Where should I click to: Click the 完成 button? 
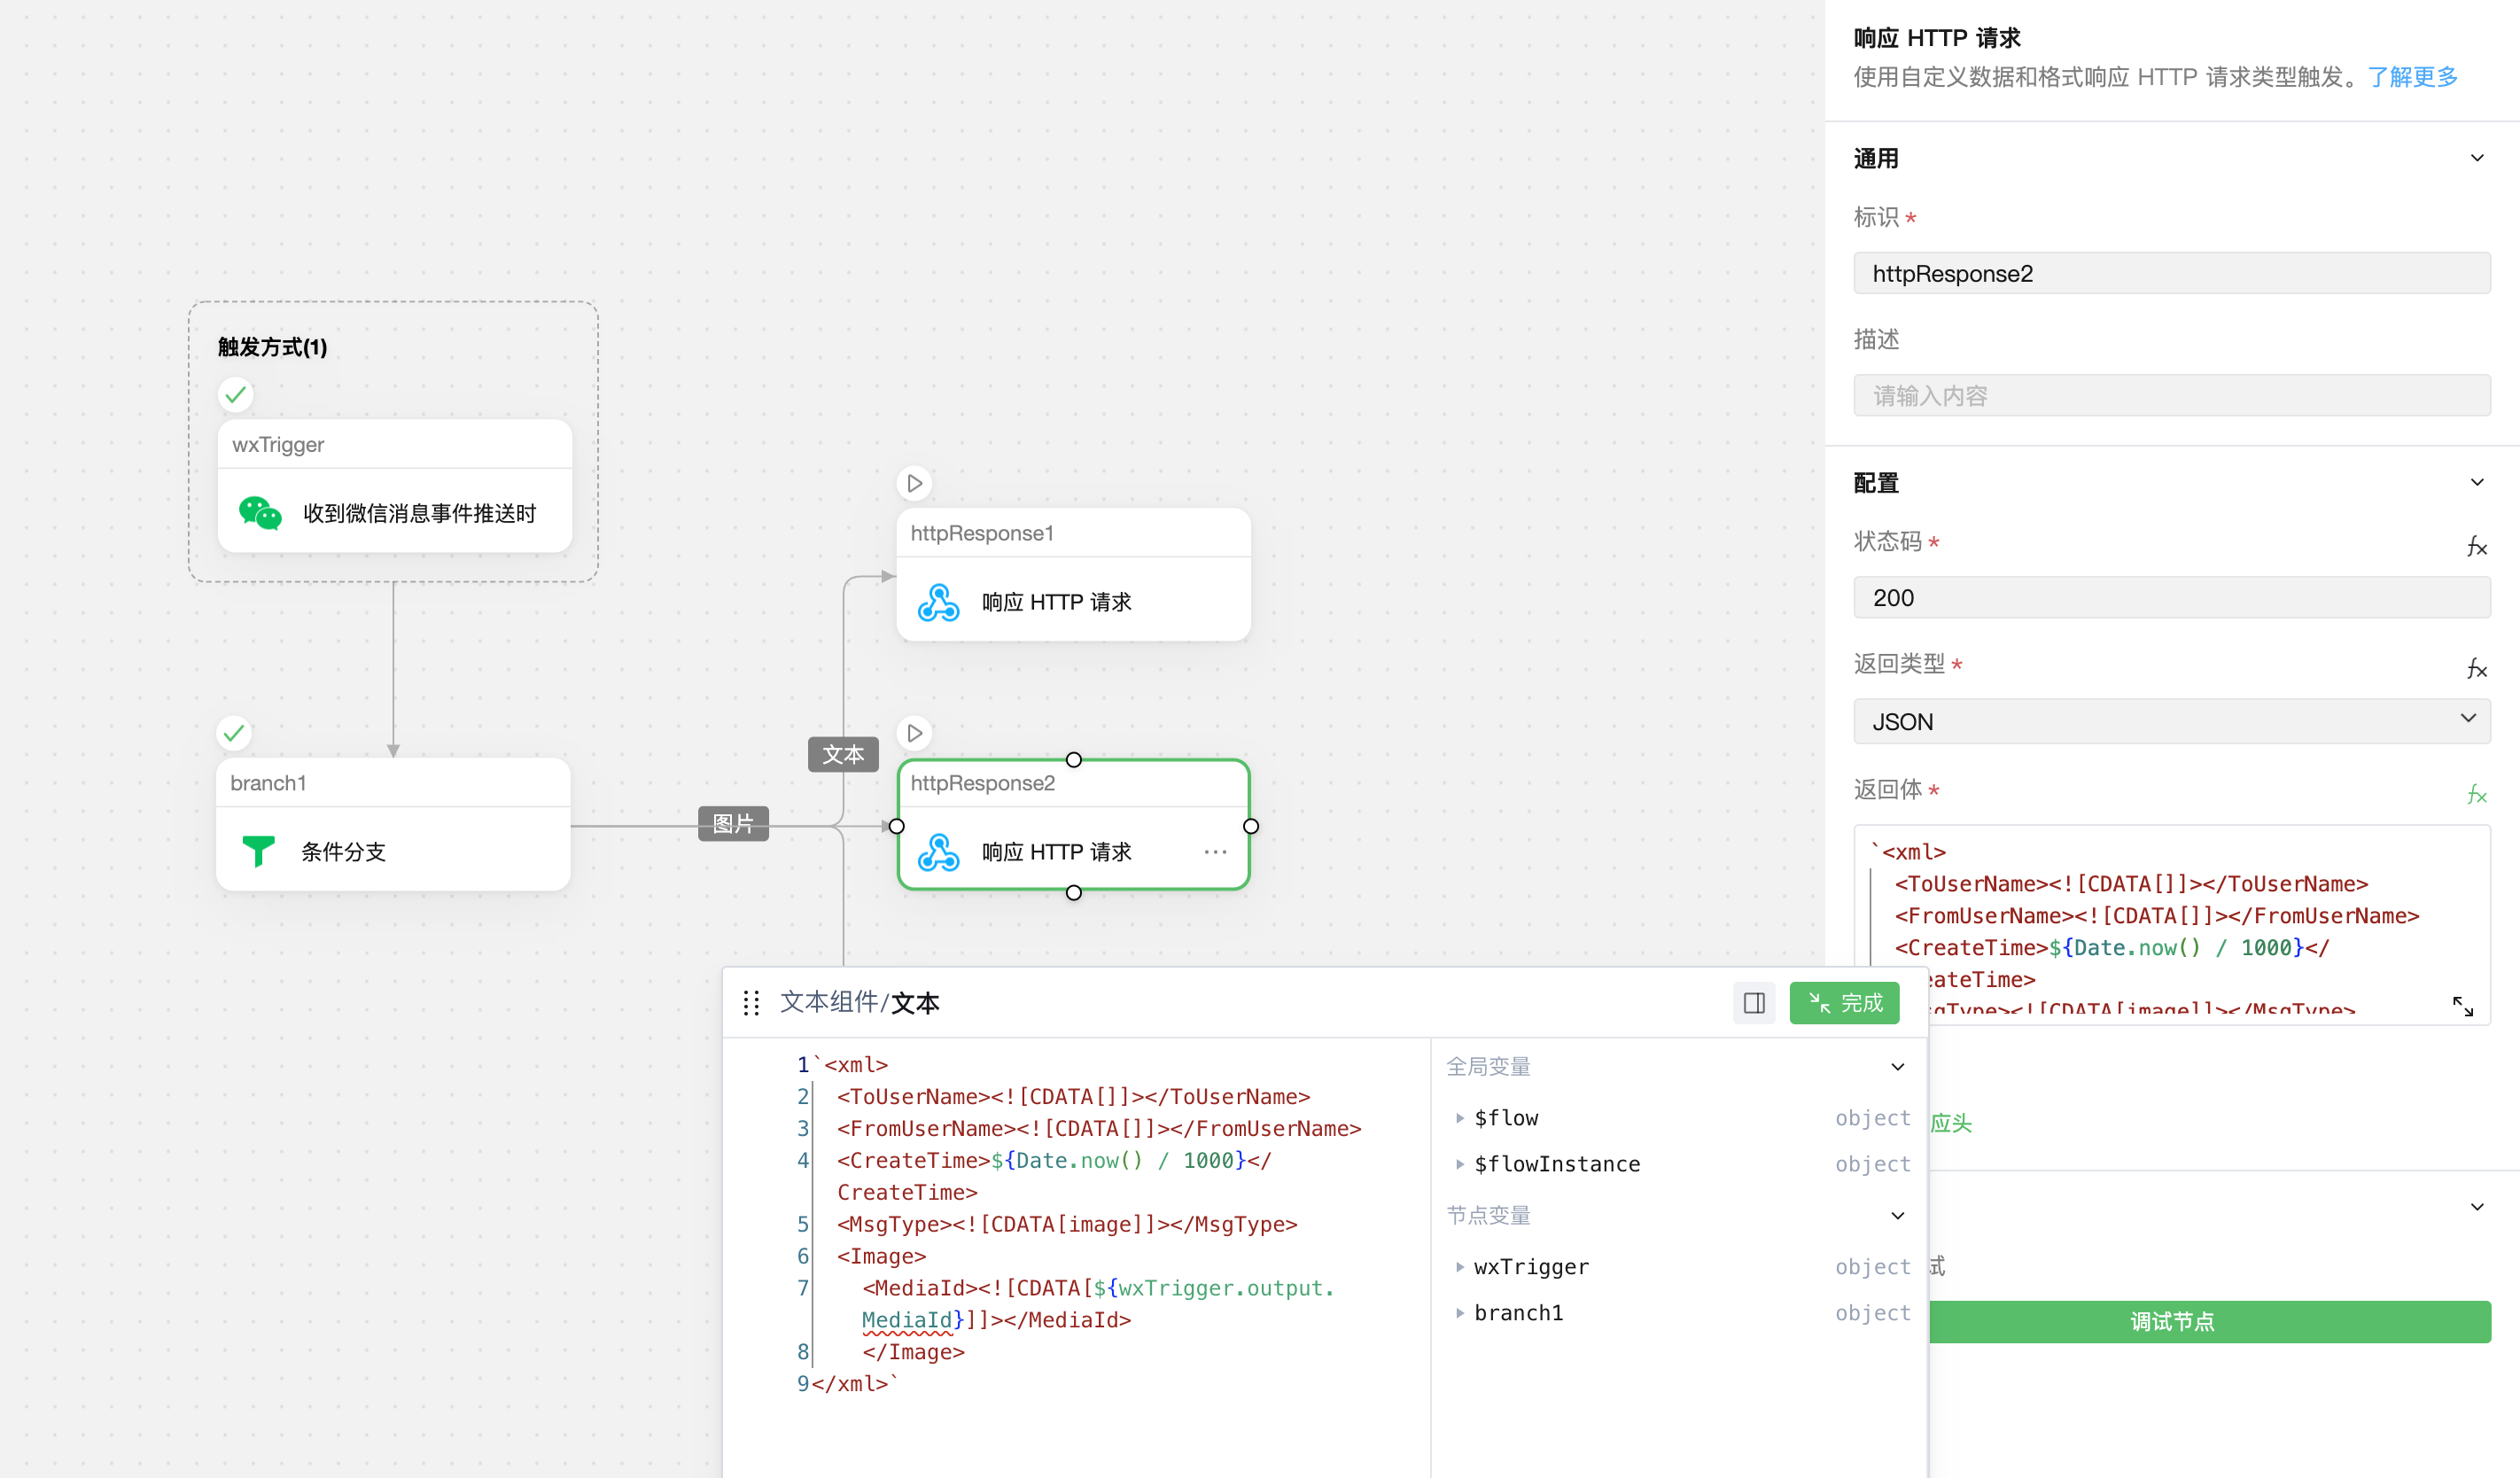point(1844,1003)
